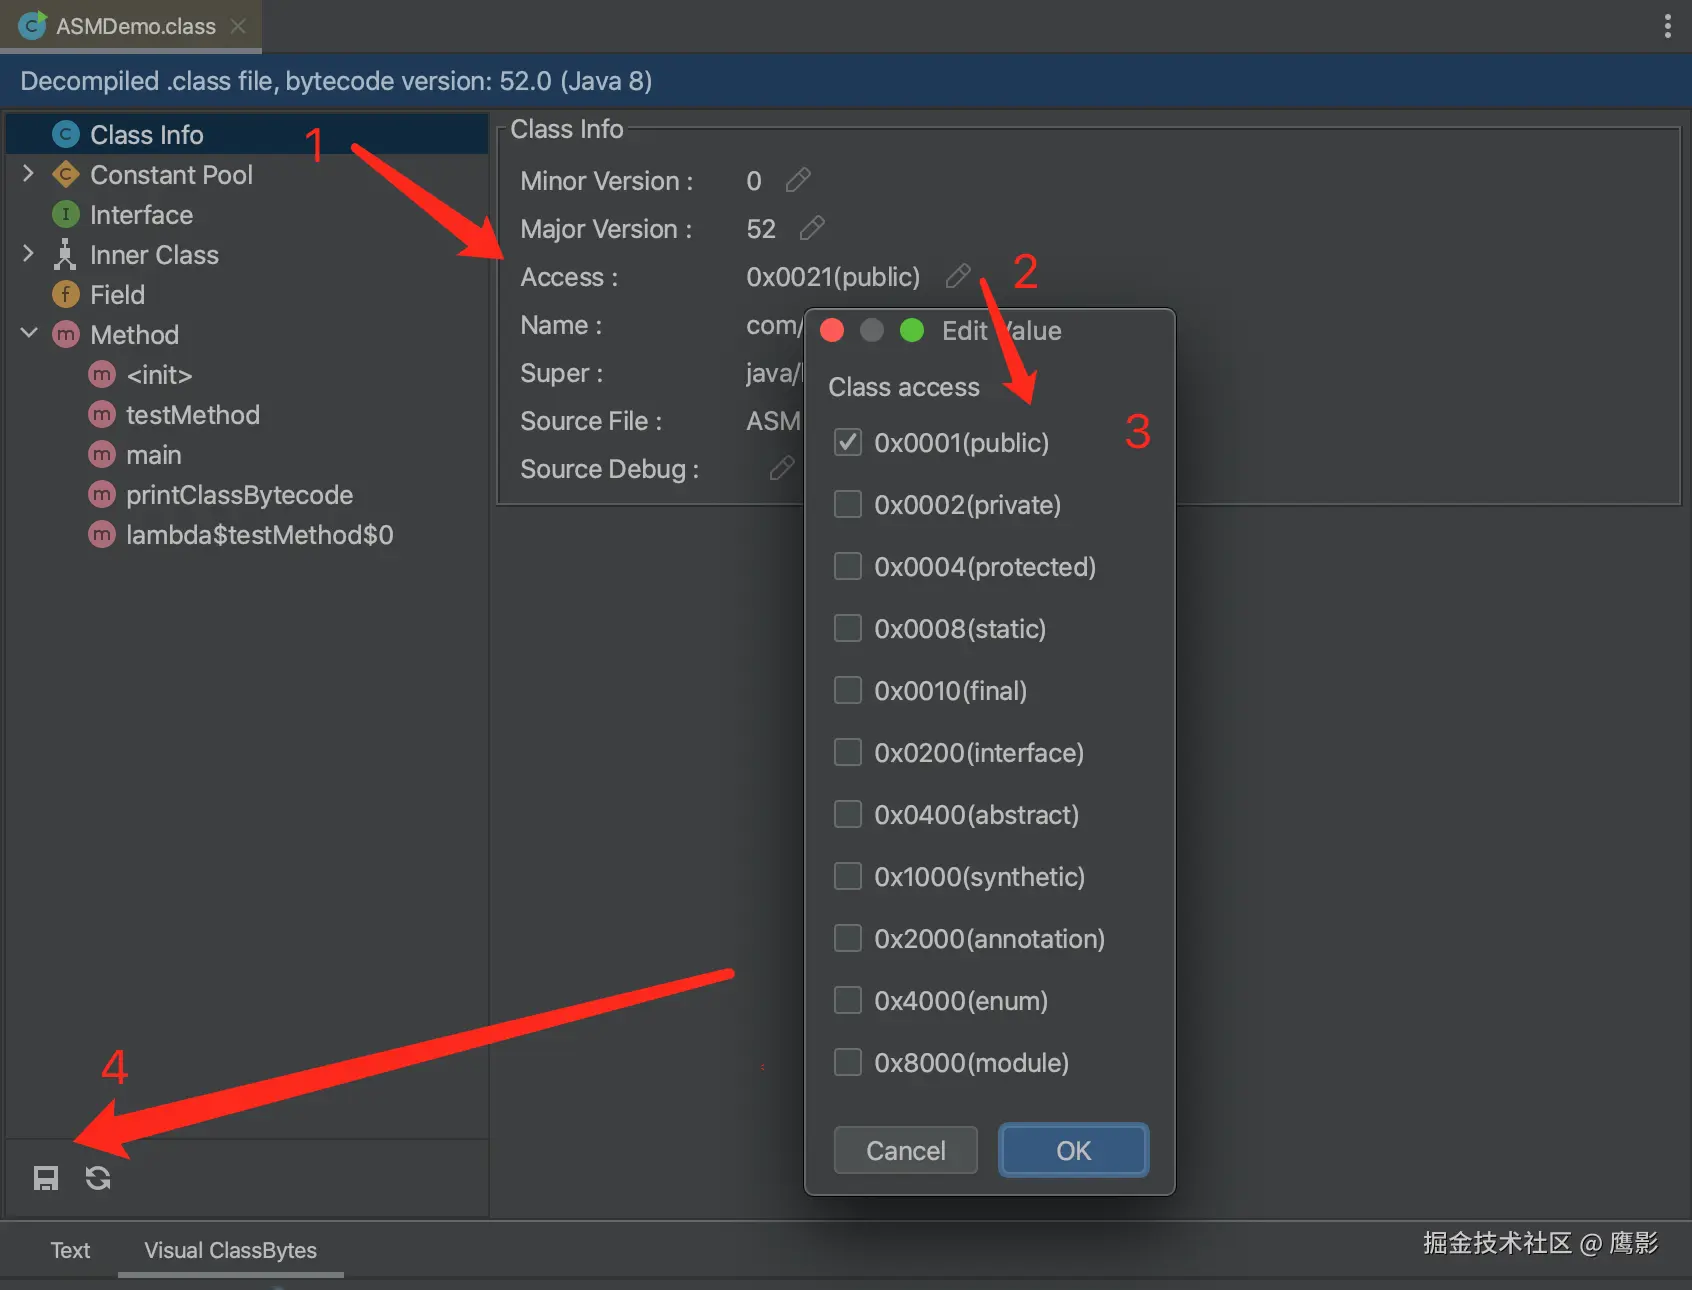This screenshot has width=1692, height=1290.
Task: Click the Minor Version value 0
Action: click(x=754, y=181)
